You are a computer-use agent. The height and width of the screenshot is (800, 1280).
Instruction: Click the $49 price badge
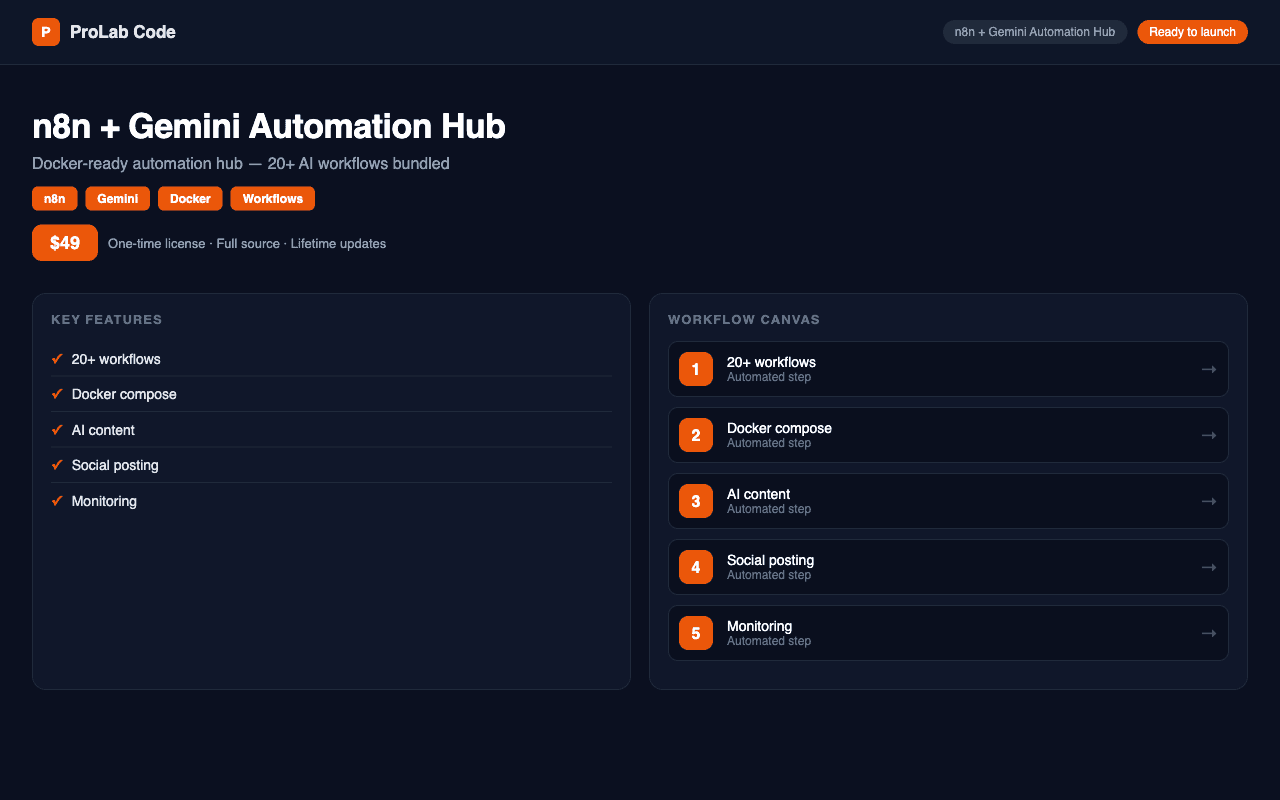pos(65,243)
